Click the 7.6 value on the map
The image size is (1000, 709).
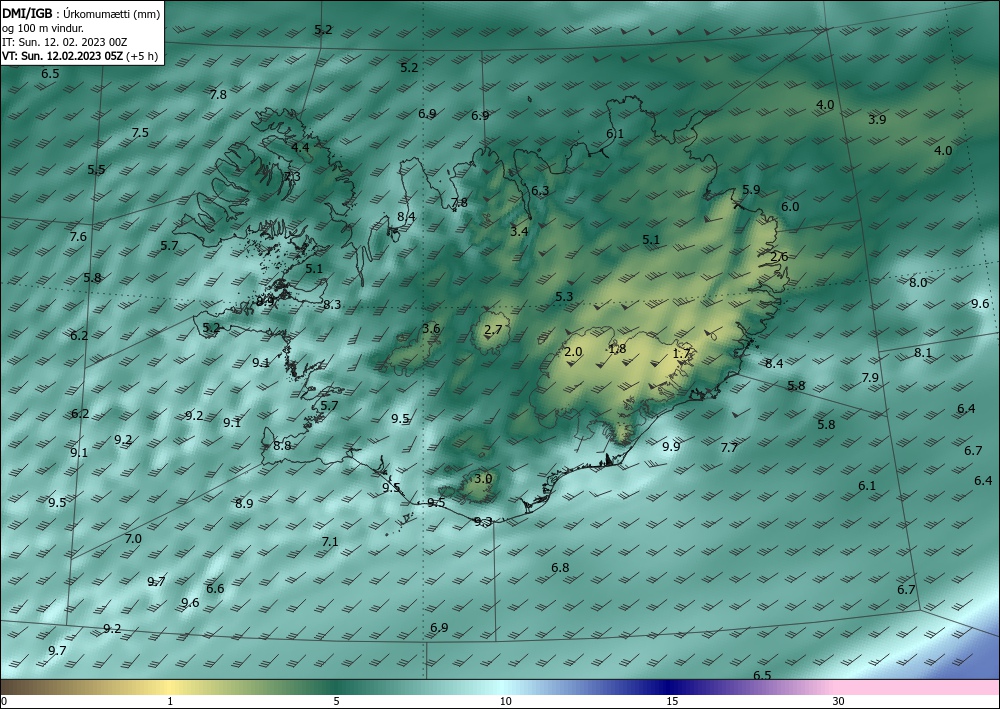(78, 237)
